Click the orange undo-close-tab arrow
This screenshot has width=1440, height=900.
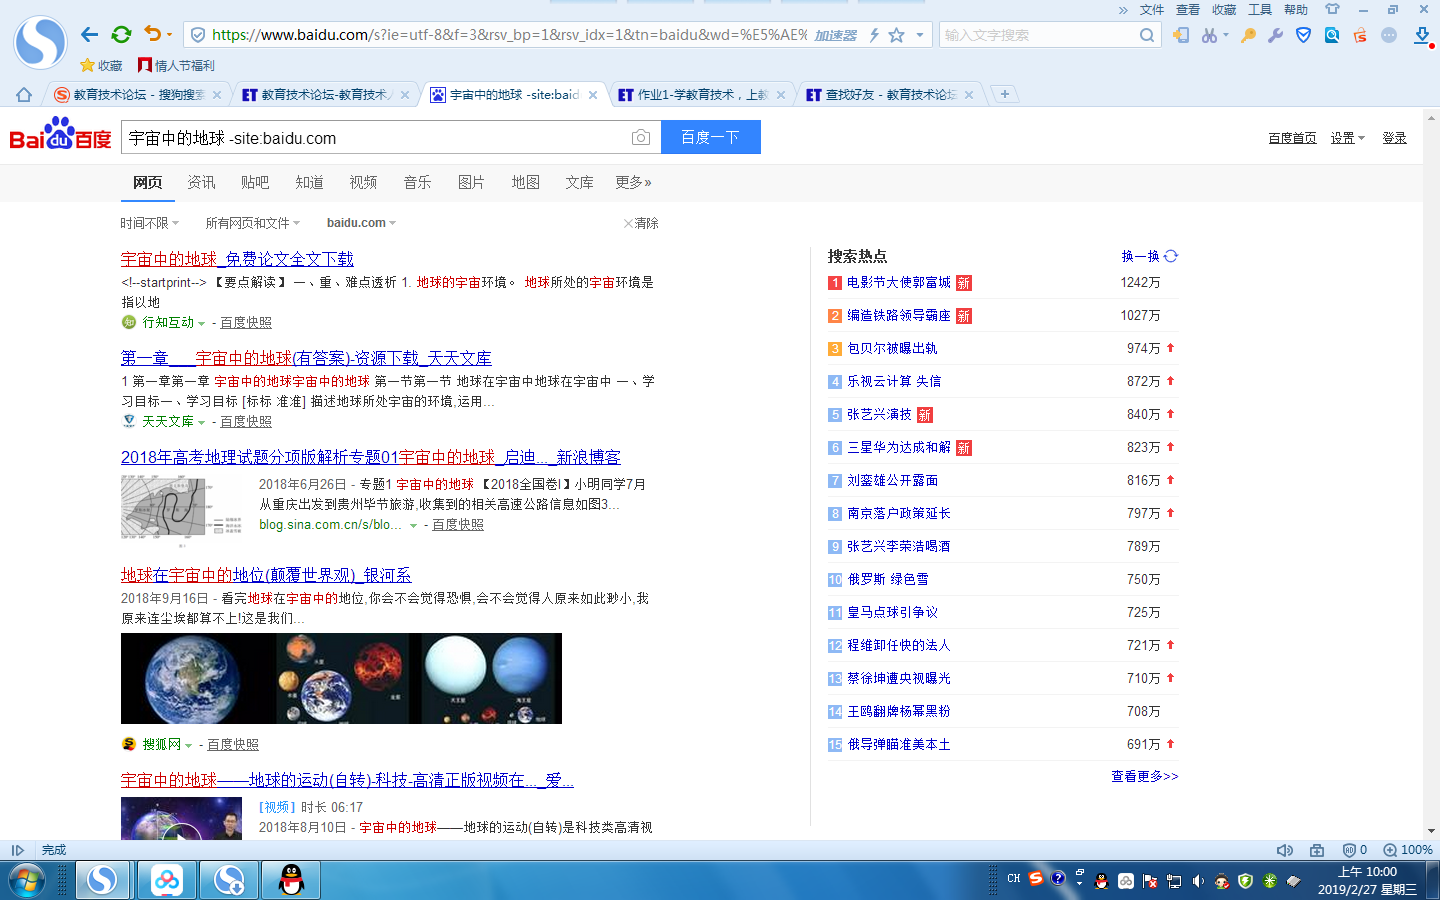[152, 34]
